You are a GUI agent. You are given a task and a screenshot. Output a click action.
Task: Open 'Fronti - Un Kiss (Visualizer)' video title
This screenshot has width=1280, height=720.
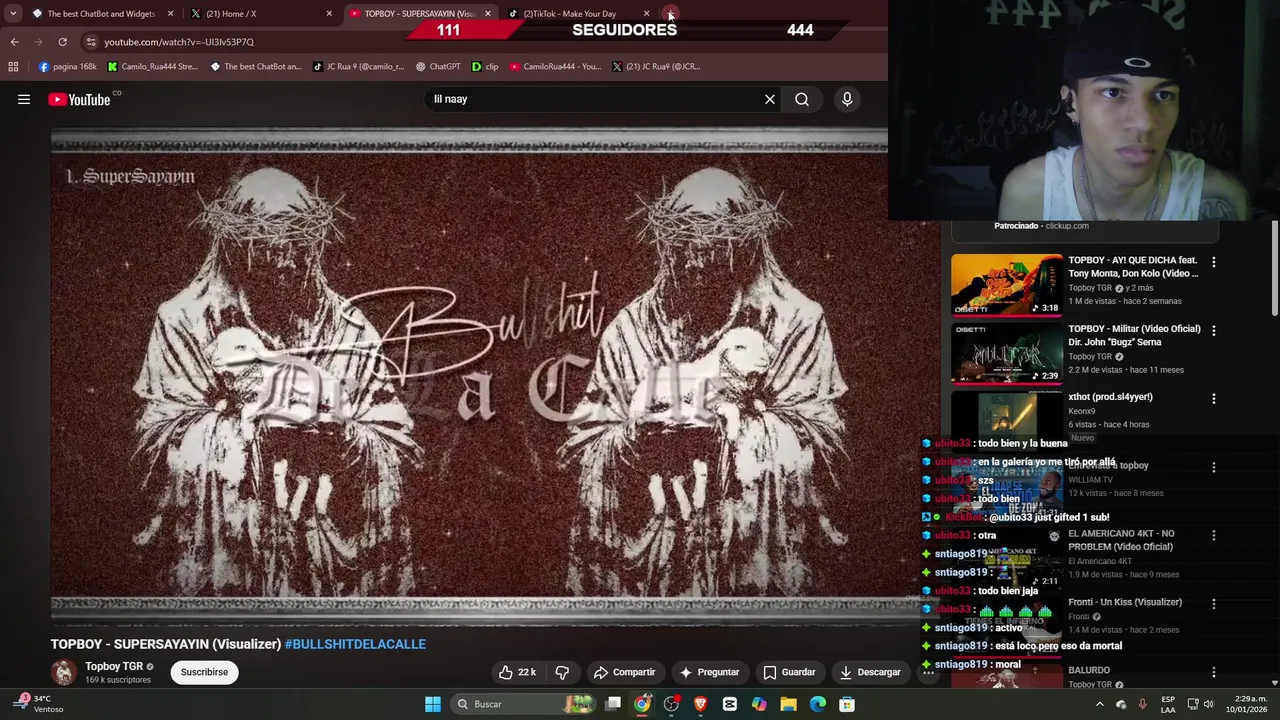(x=1125, y=602)
